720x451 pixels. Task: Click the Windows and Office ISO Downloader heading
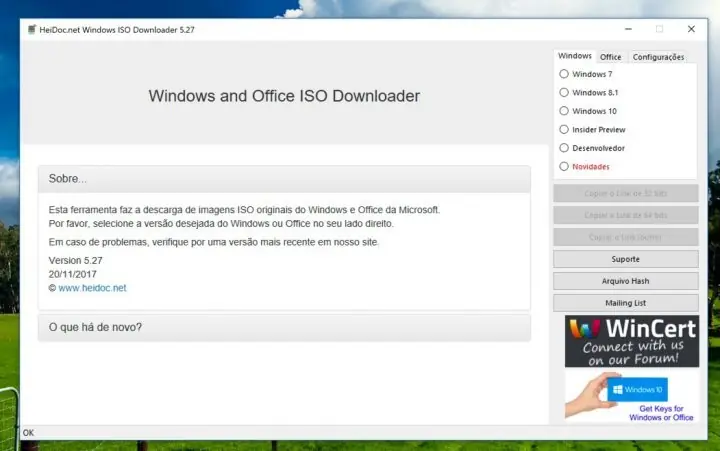(284, 96)
